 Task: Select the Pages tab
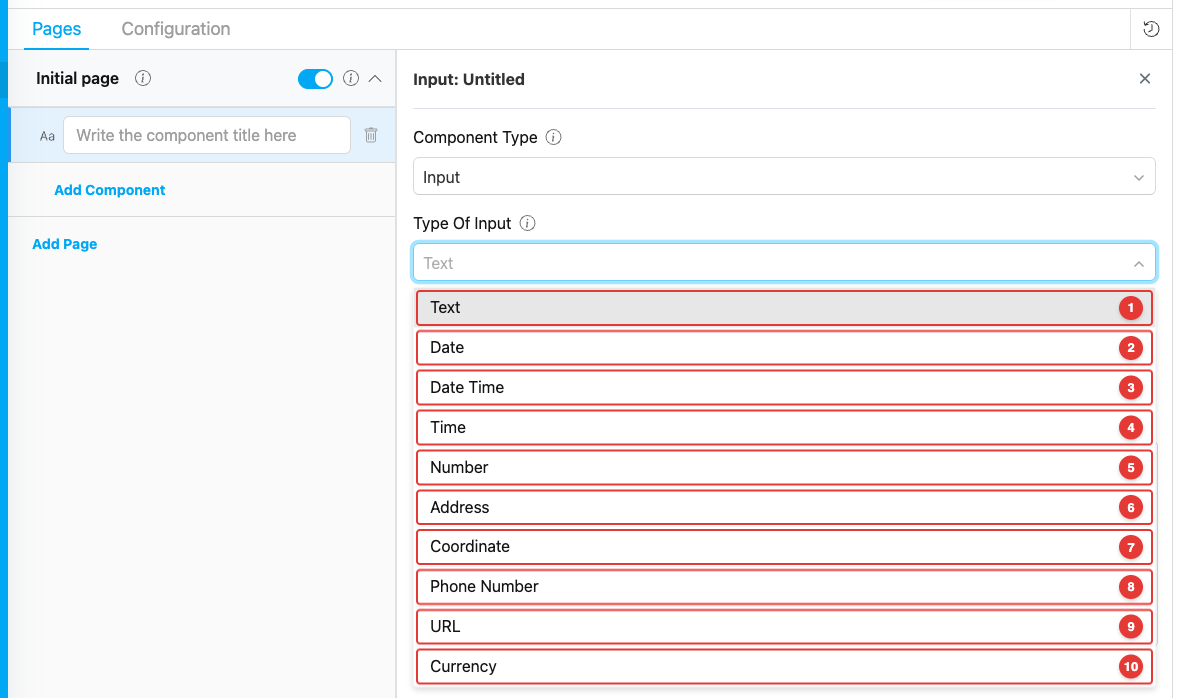(x=56, y=29)
